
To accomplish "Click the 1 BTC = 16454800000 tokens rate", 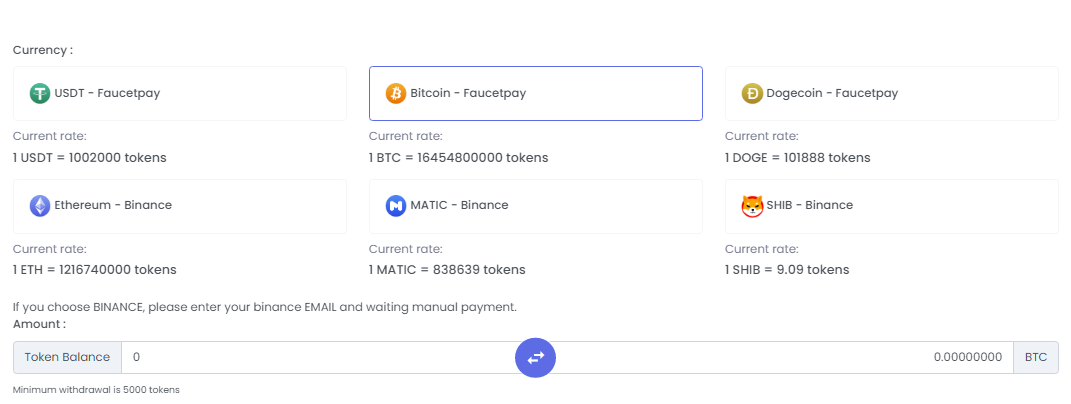I will point(458,158).
